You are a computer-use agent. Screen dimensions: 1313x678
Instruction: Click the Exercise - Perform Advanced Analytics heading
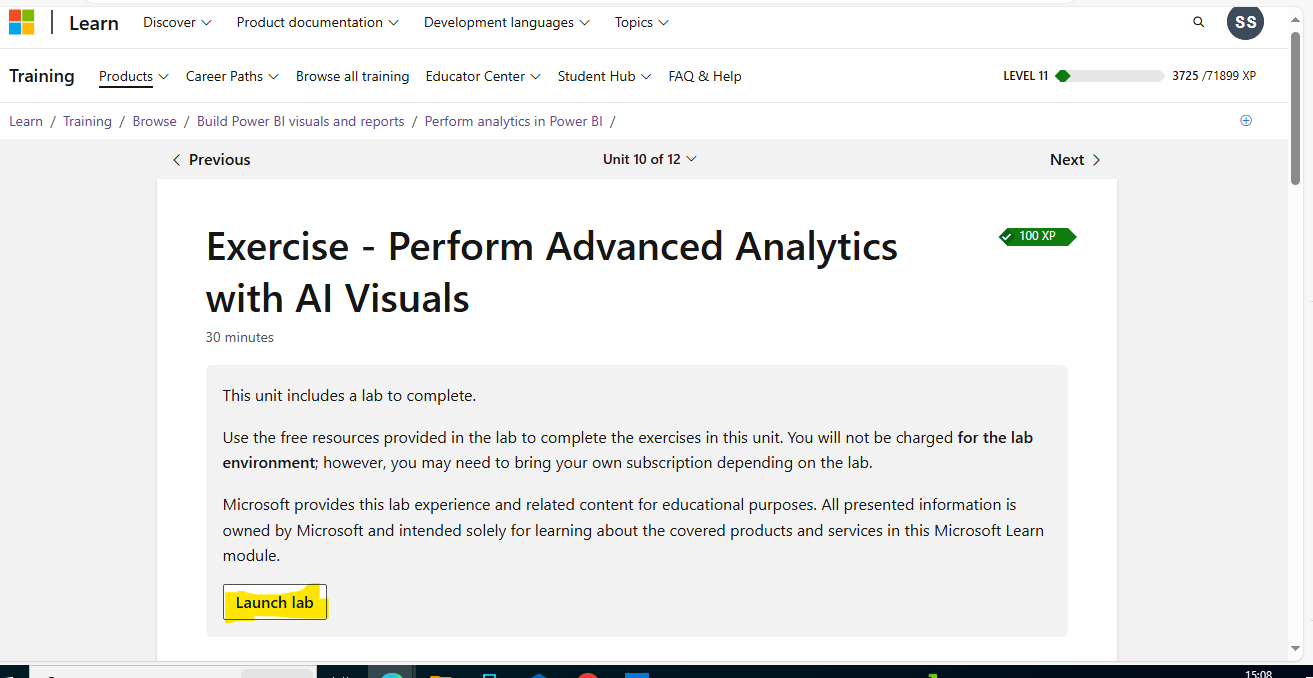tap(552, 272)
